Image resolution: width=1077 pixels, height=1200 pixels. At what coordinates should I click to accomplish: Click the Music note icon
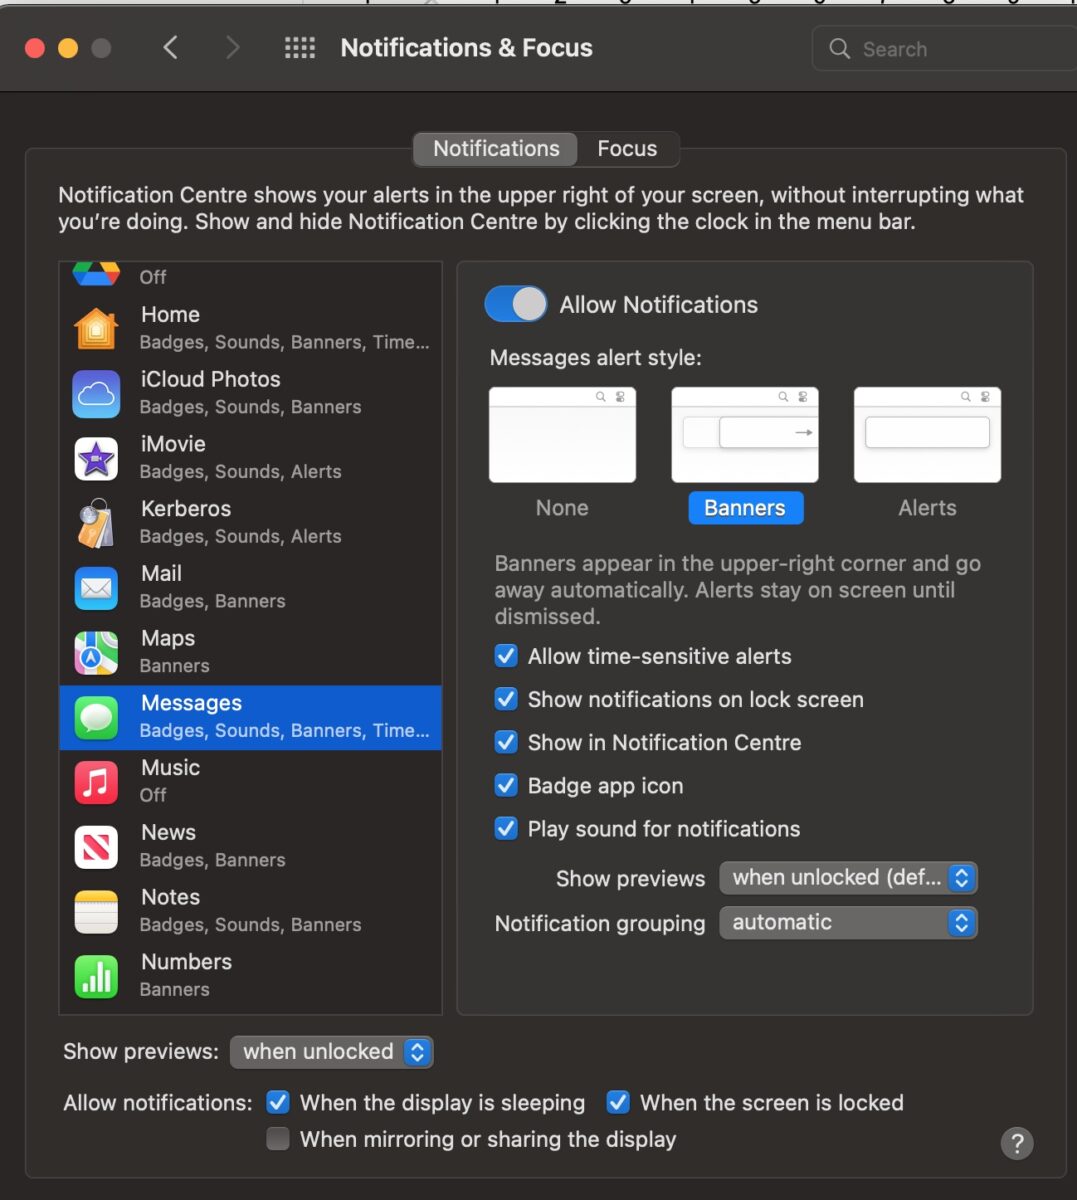(96, 782)
